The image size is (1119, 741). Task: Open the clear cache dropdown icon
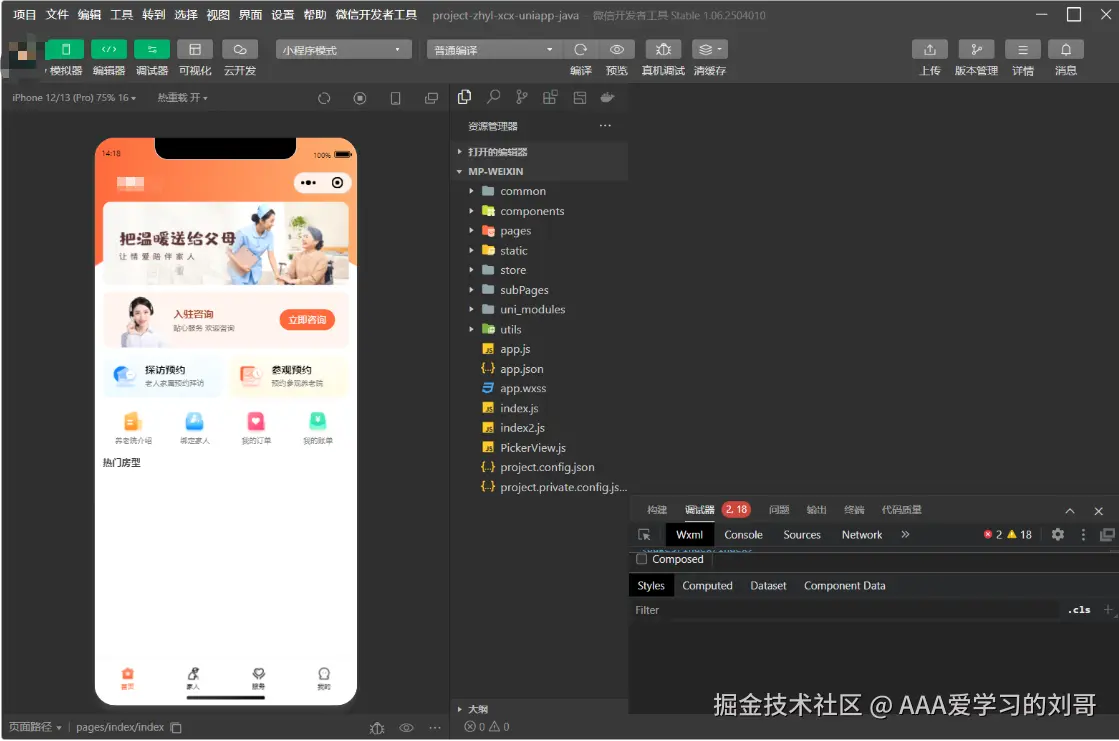[709, 49]
